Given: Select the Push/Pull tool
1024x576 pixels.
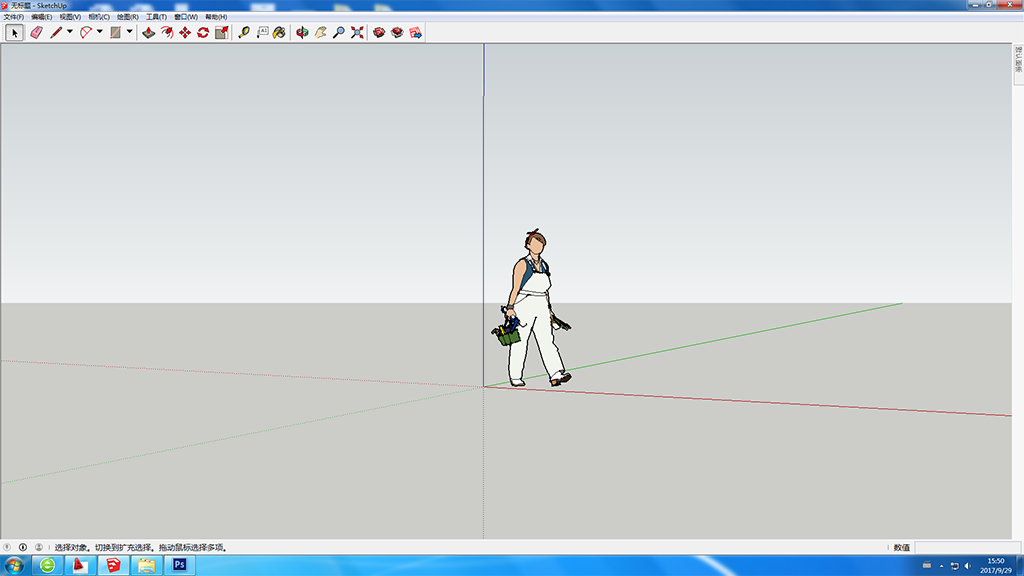Looking at the screenshot, I should coord(149,32).
